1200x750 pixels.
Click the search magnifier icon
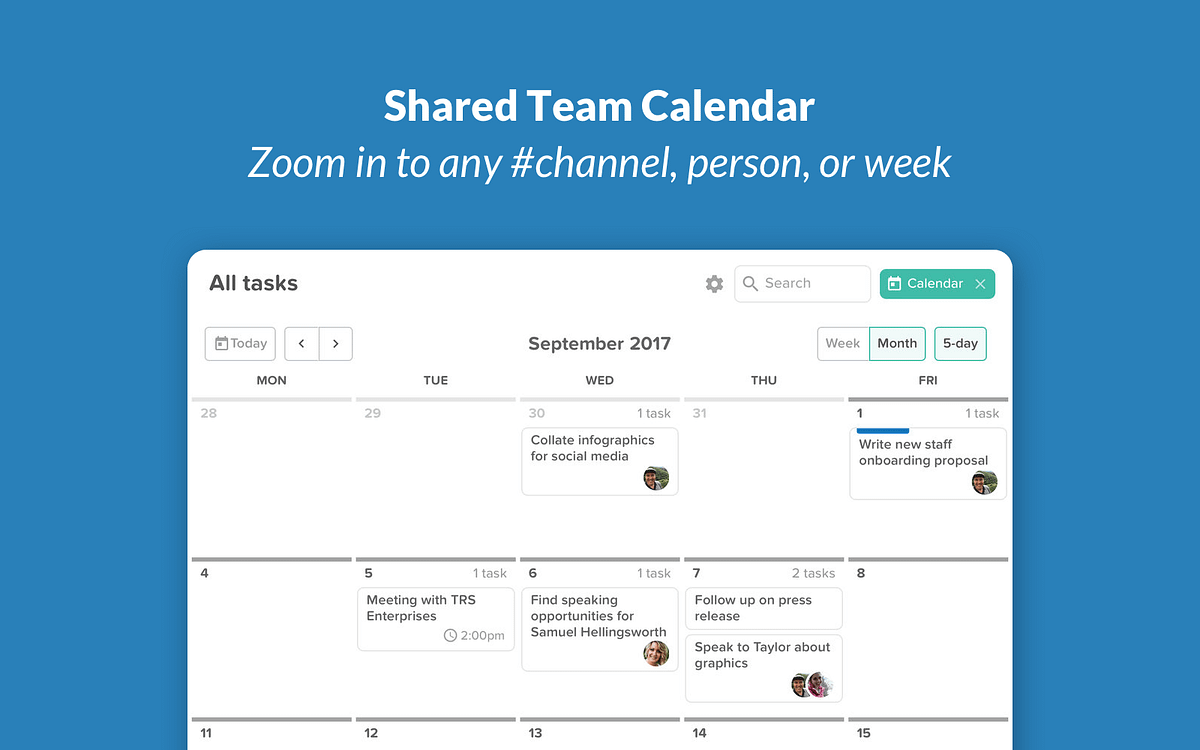point(750,284)
